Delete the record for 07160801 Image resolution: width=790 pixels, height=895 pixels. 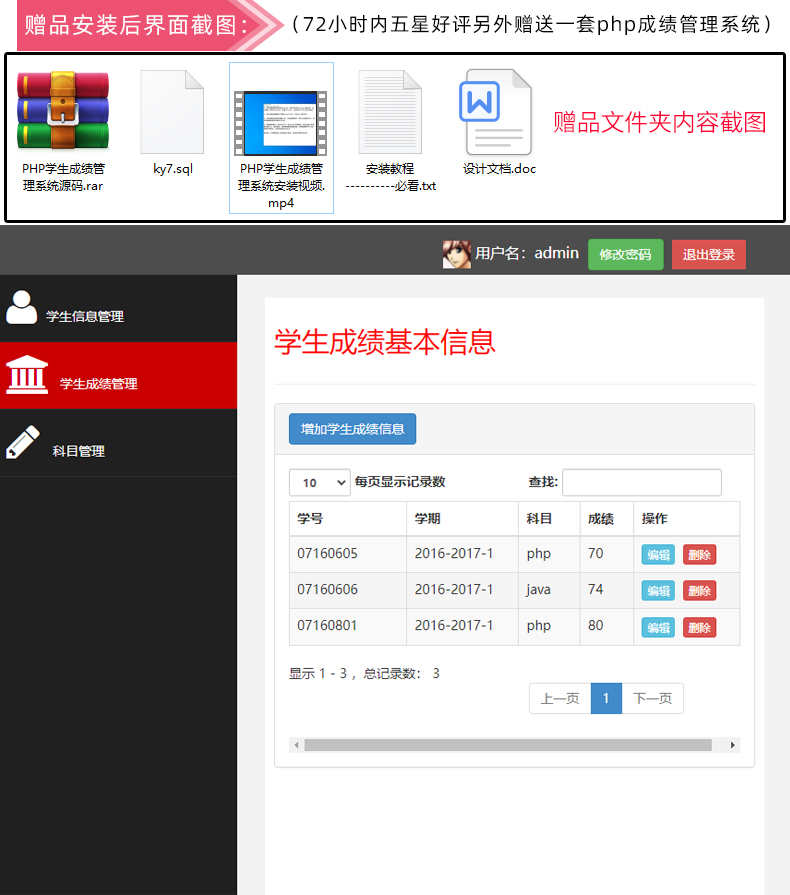699,627
